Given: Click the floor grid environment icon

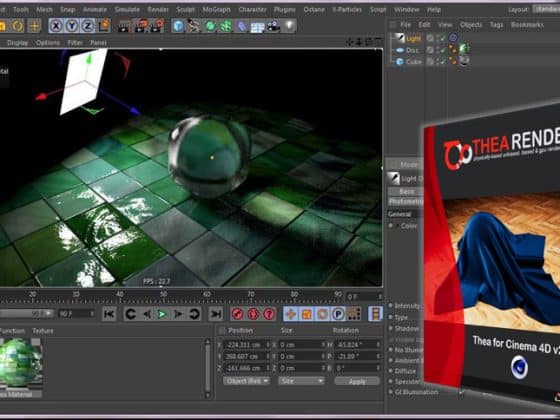Looking at the screenshot, I should (x=258, y=26).
